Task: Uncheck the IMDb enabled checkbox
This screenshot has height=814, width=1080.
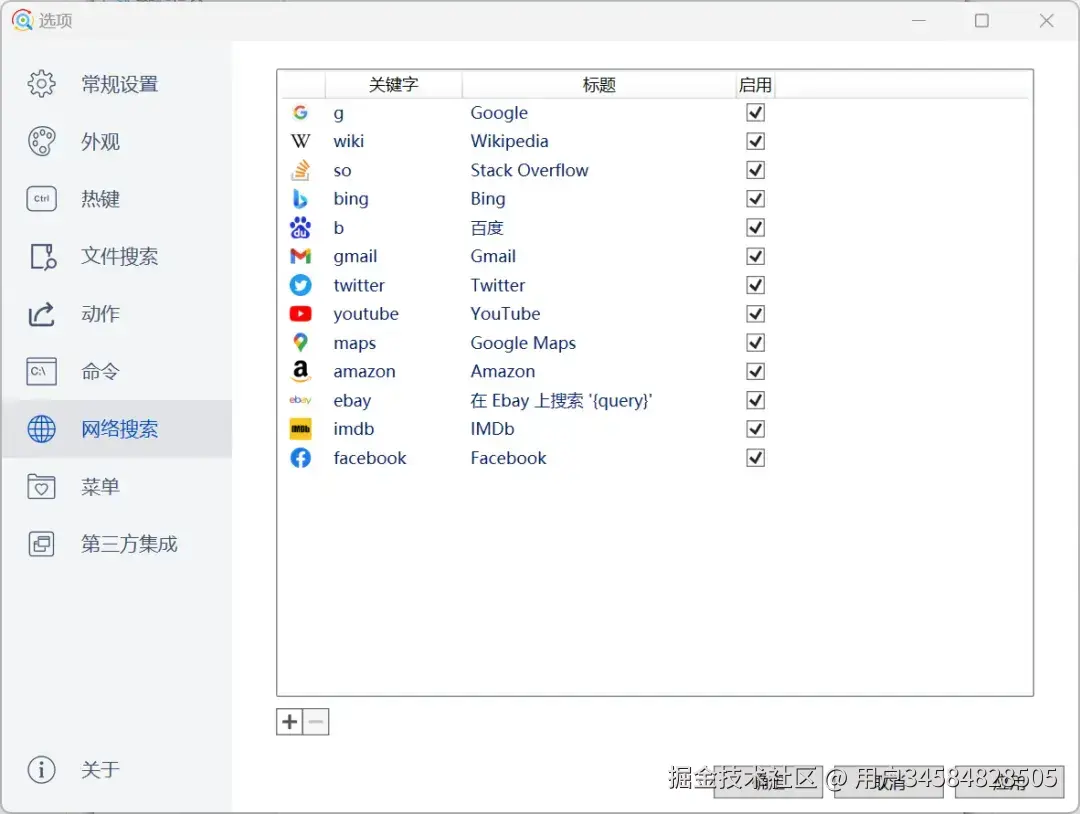Action: (x=756, y=429)
